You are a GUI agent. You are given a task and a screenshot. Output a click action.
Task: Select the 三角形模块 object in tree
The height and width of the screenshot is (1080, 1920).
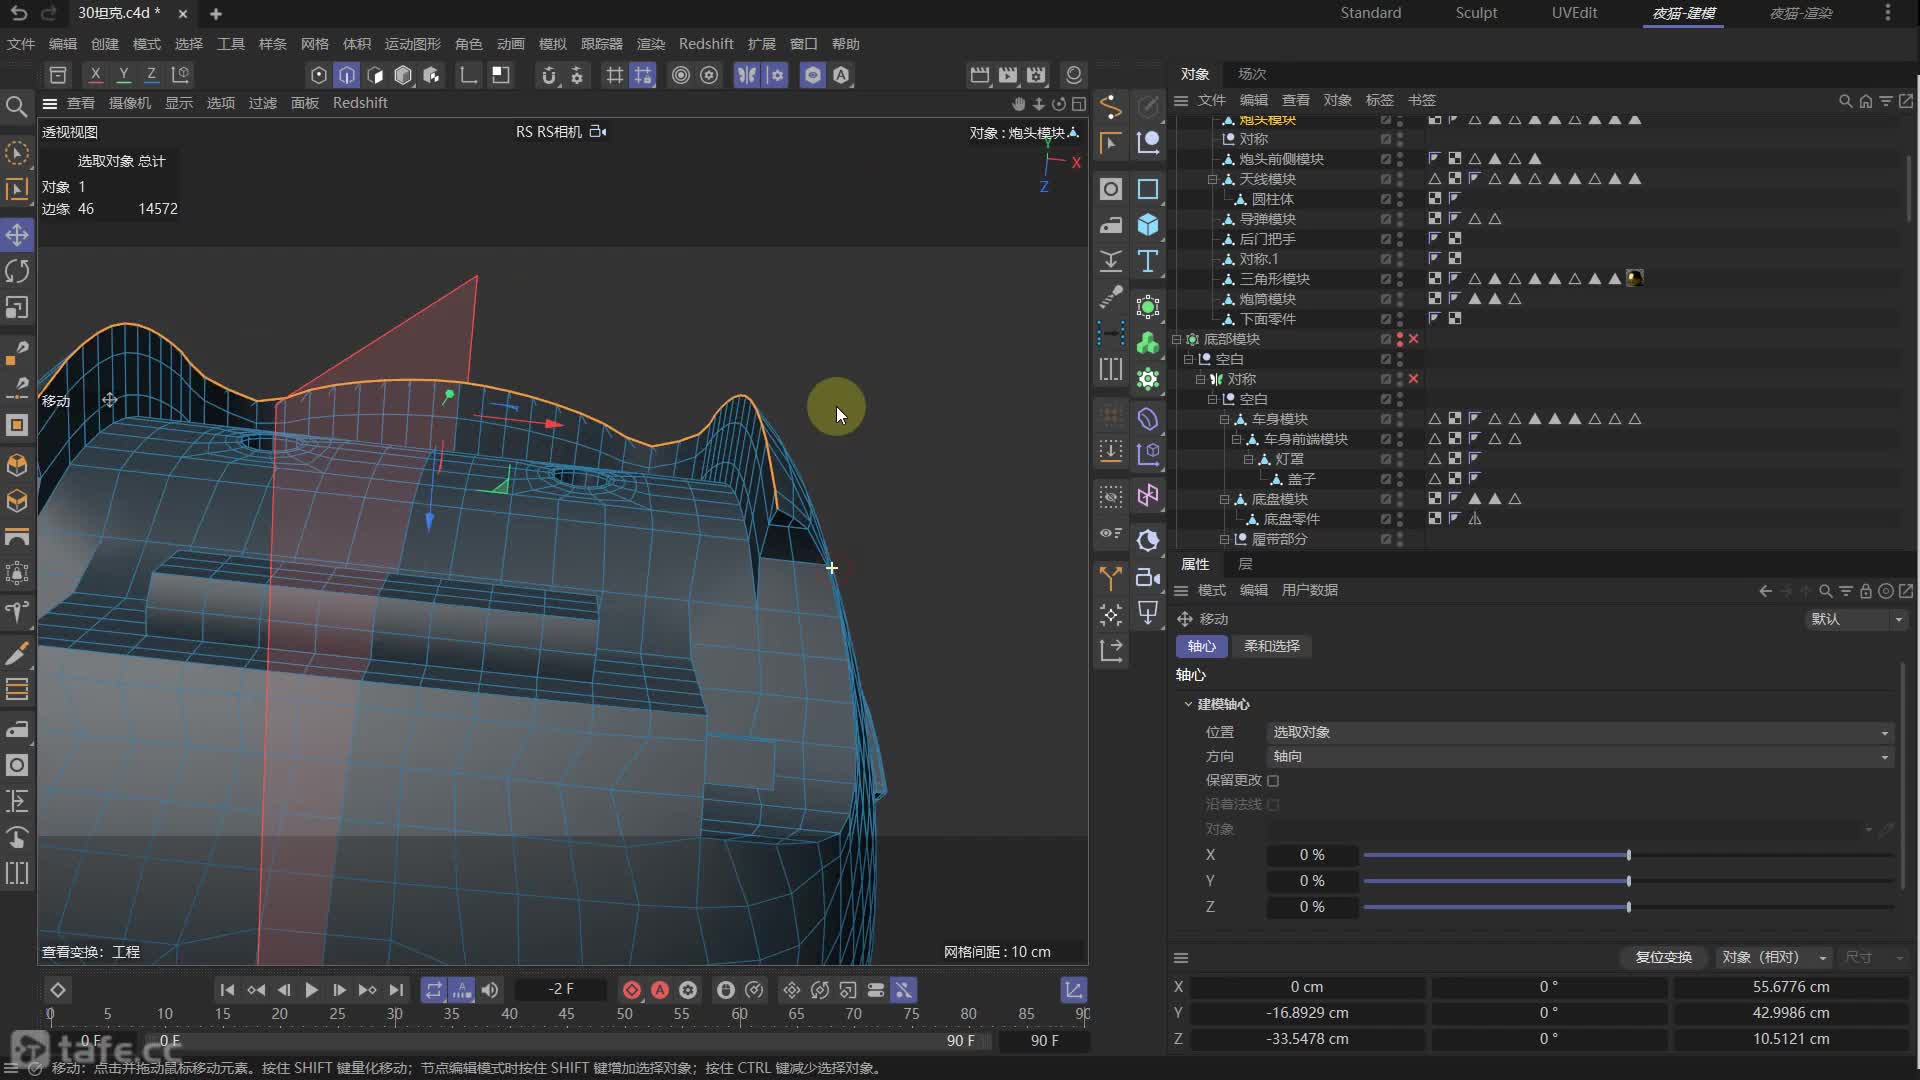[x=1274, y=279]
